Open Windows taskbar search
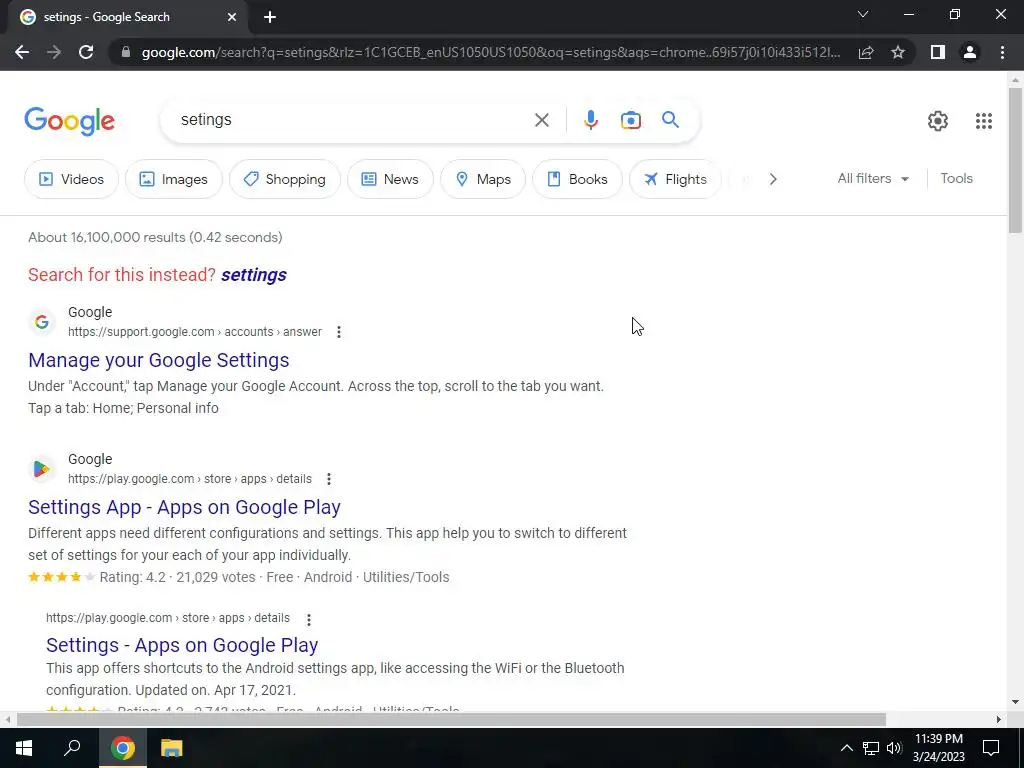 (x=72, y=748)
